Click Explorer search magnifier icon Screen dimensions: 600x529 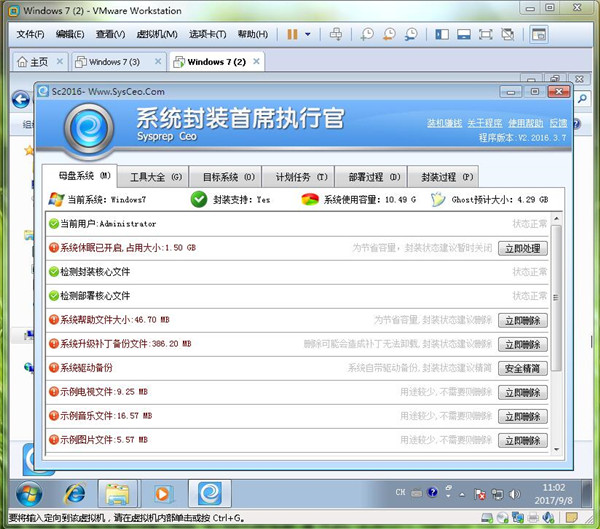click(582, 99)
